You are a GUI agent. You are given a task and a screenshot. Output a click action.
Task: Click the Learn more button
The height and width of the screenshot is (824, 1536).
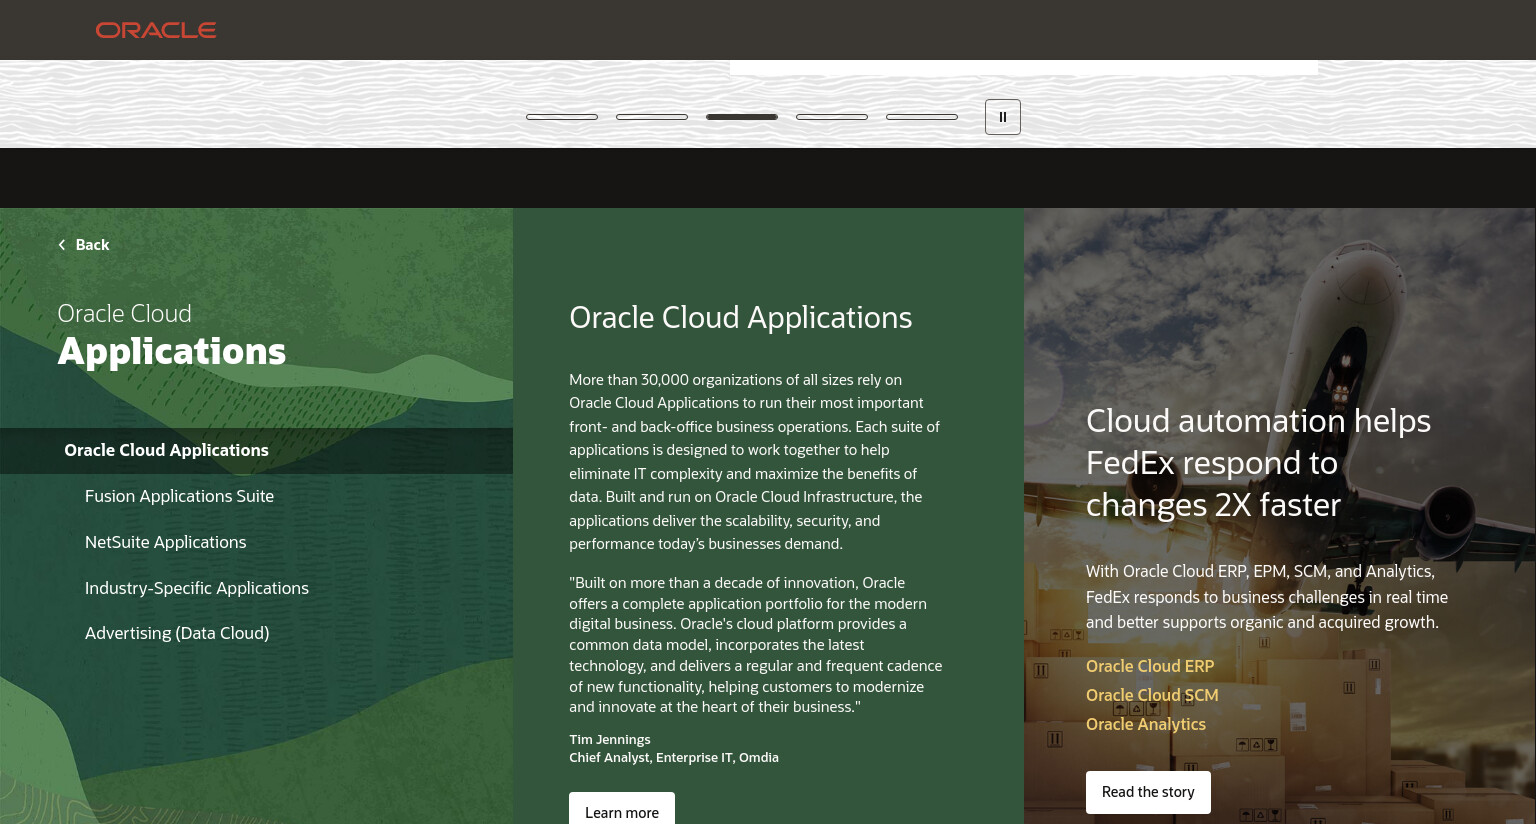pyautogui.click(x=622, y=810)
